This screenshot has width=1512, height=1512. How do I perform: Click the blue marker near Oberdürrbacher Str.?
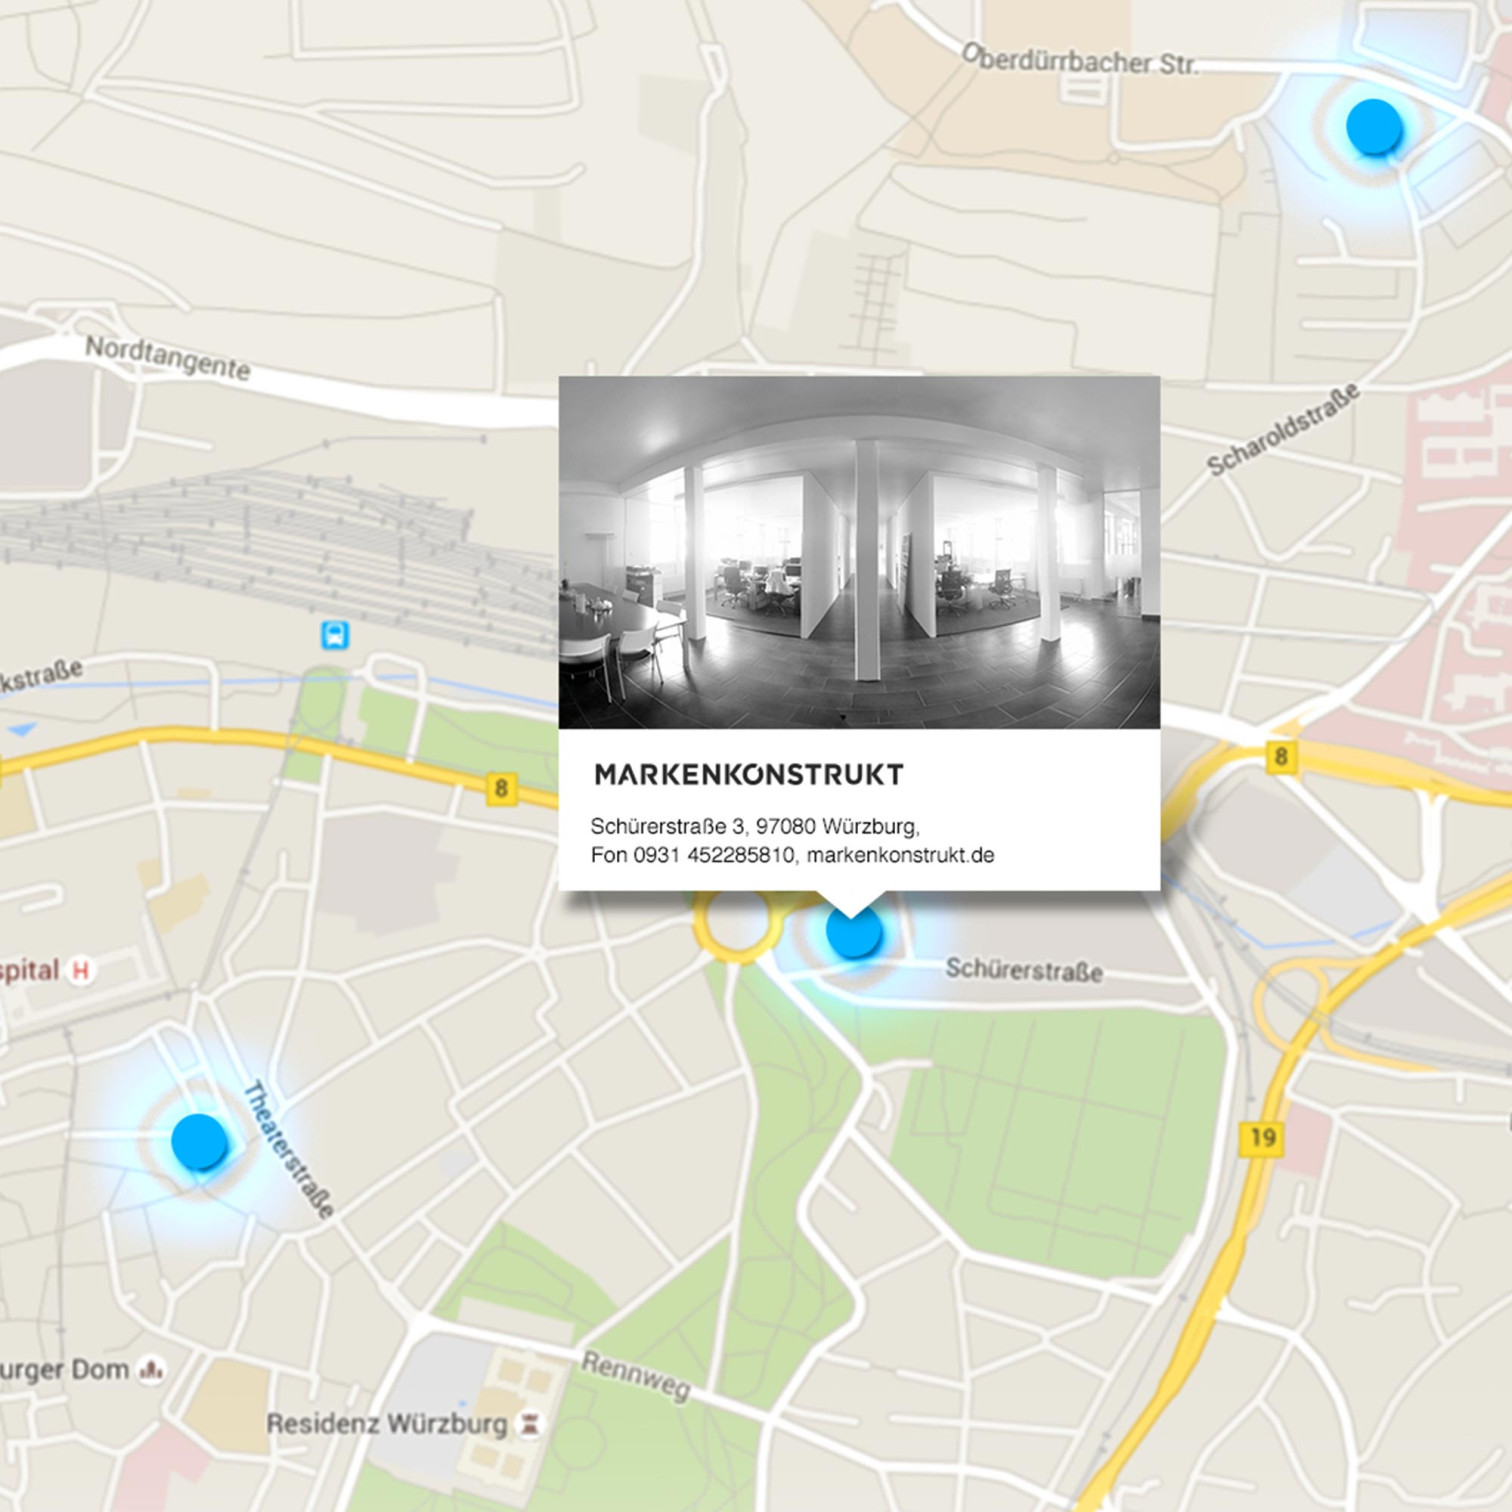pos(1373,126)
